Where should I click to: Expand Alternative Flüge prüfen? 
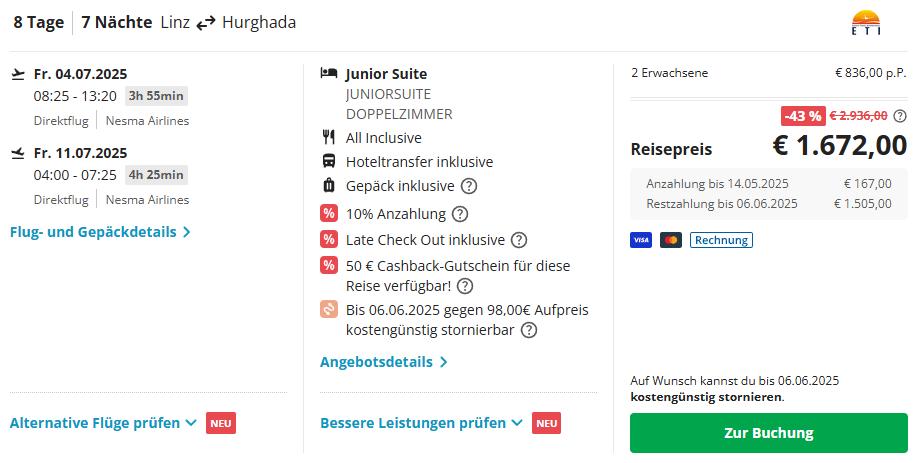(x=103, y=423)
